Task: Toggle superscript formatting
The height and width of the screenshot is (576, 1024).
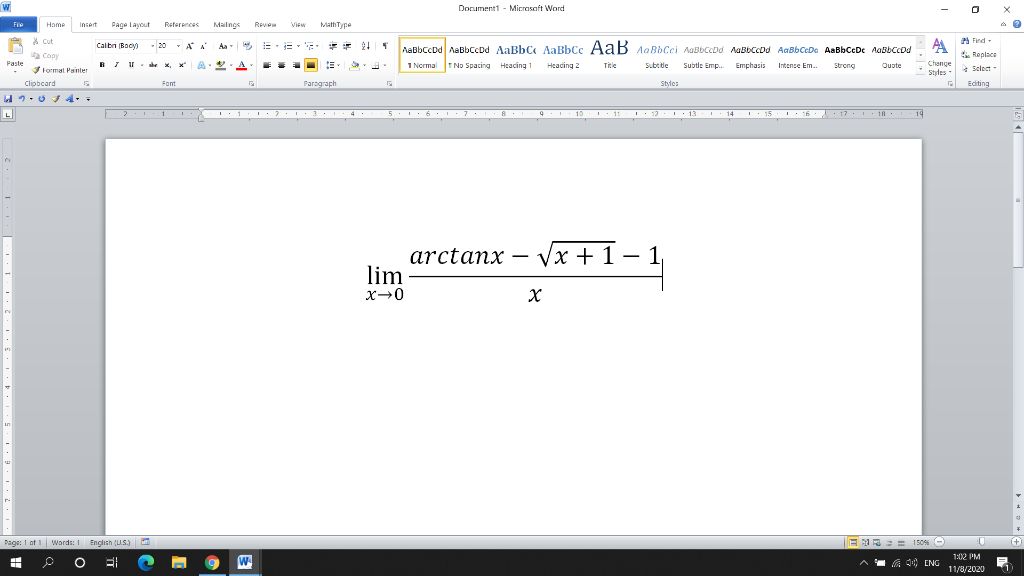Action: tap(182, 65)
